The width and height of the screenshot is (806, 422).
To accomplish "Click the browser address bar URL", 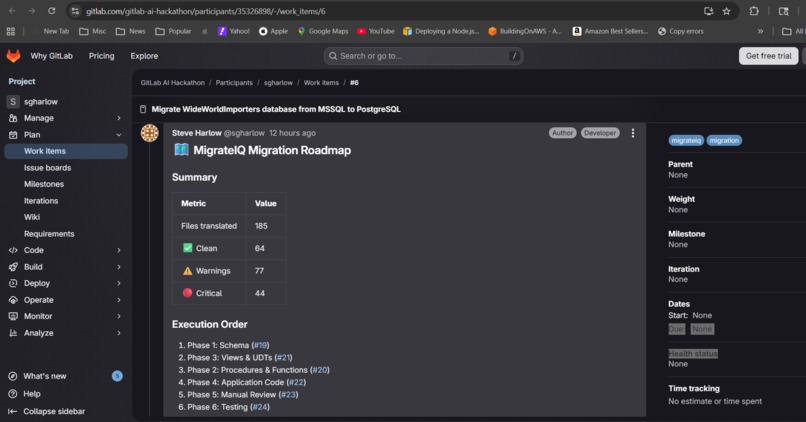I will pyautogui.click(x=206, y=11).
